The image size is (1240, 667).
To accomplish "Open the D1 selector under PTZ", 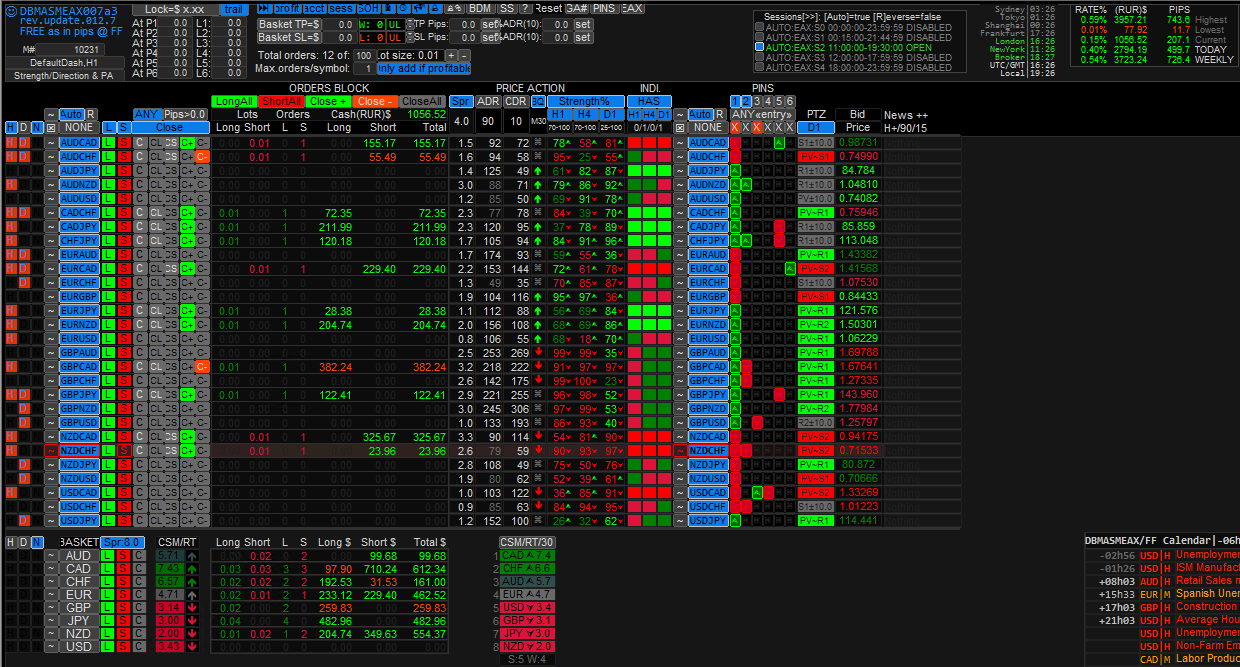I will pyautogui.click(x=816, y=127).
